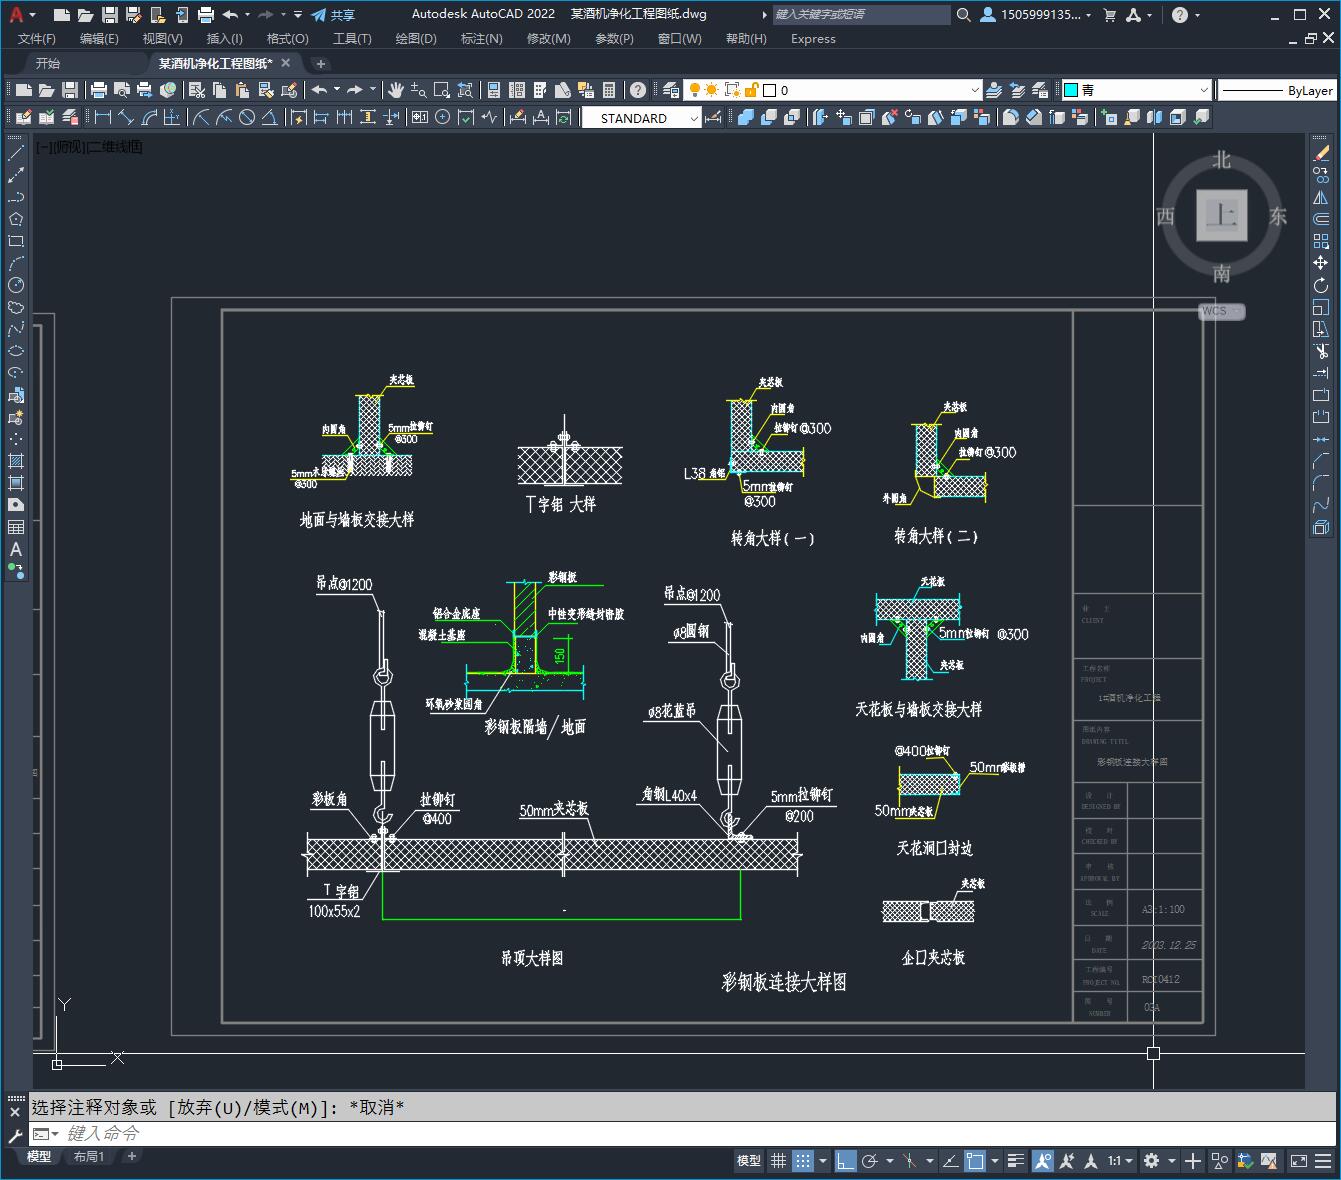The width and height of the screenshot is (1341, 1180).
Task: Click the Zoom Window icon
Action: tap(442, 90)
